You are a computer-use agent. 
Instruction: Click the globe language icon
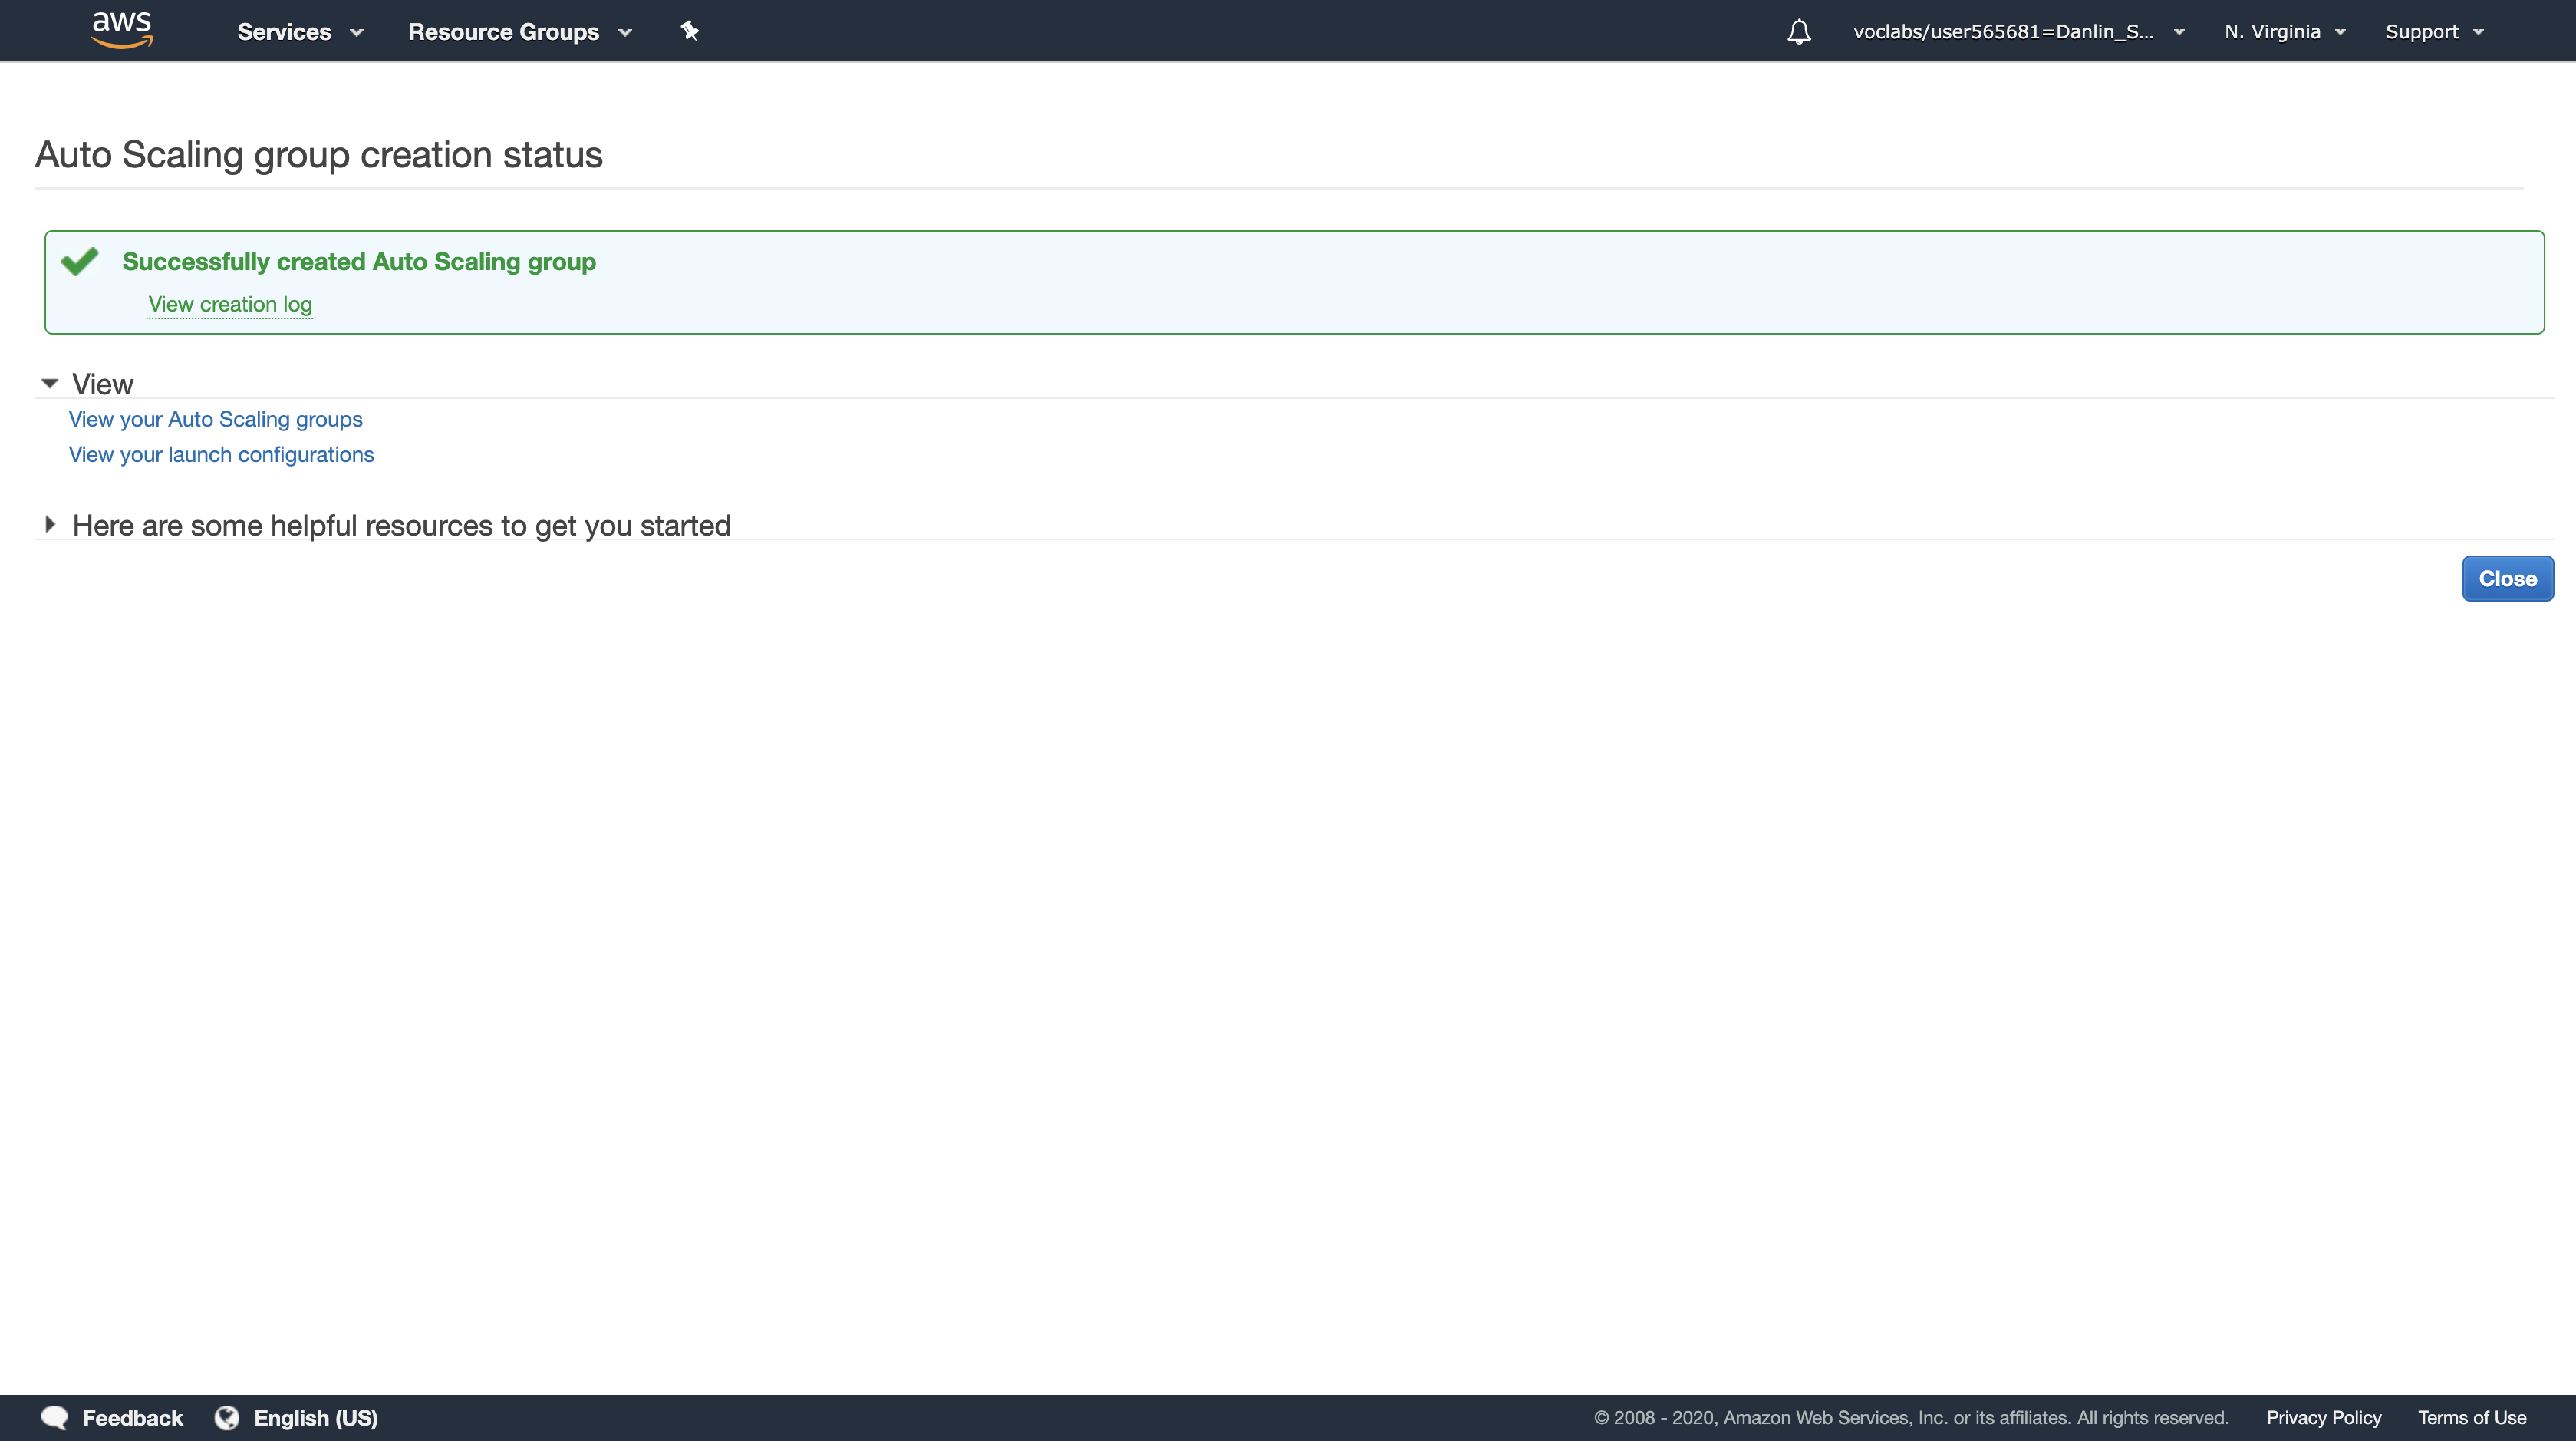pos(227,1417)
